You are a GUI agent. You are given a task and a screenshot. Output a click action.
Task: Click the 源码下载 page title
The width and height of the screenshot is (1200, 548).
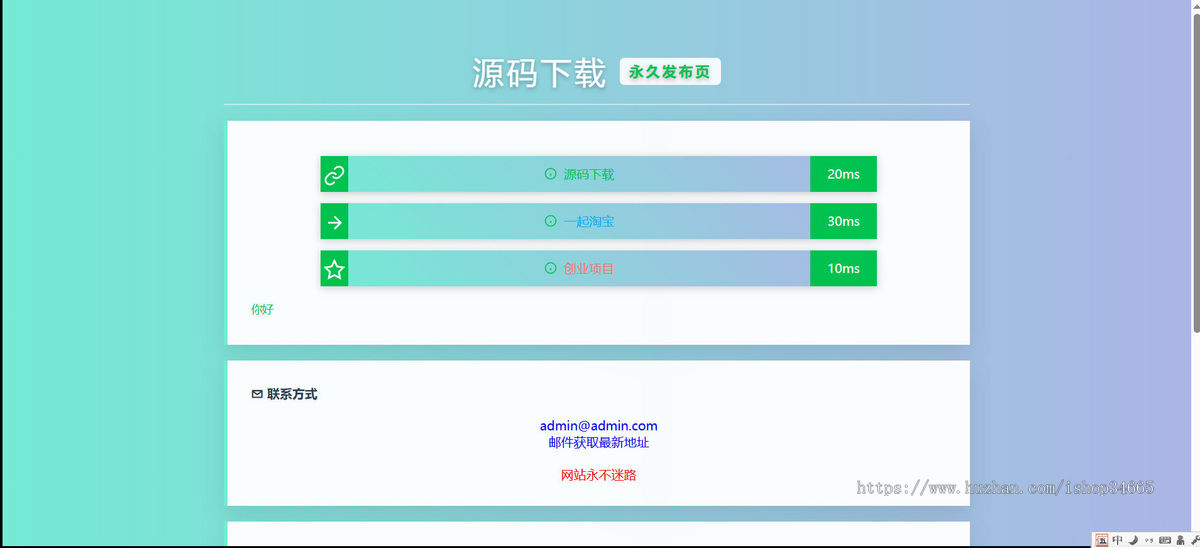(539, 73)
